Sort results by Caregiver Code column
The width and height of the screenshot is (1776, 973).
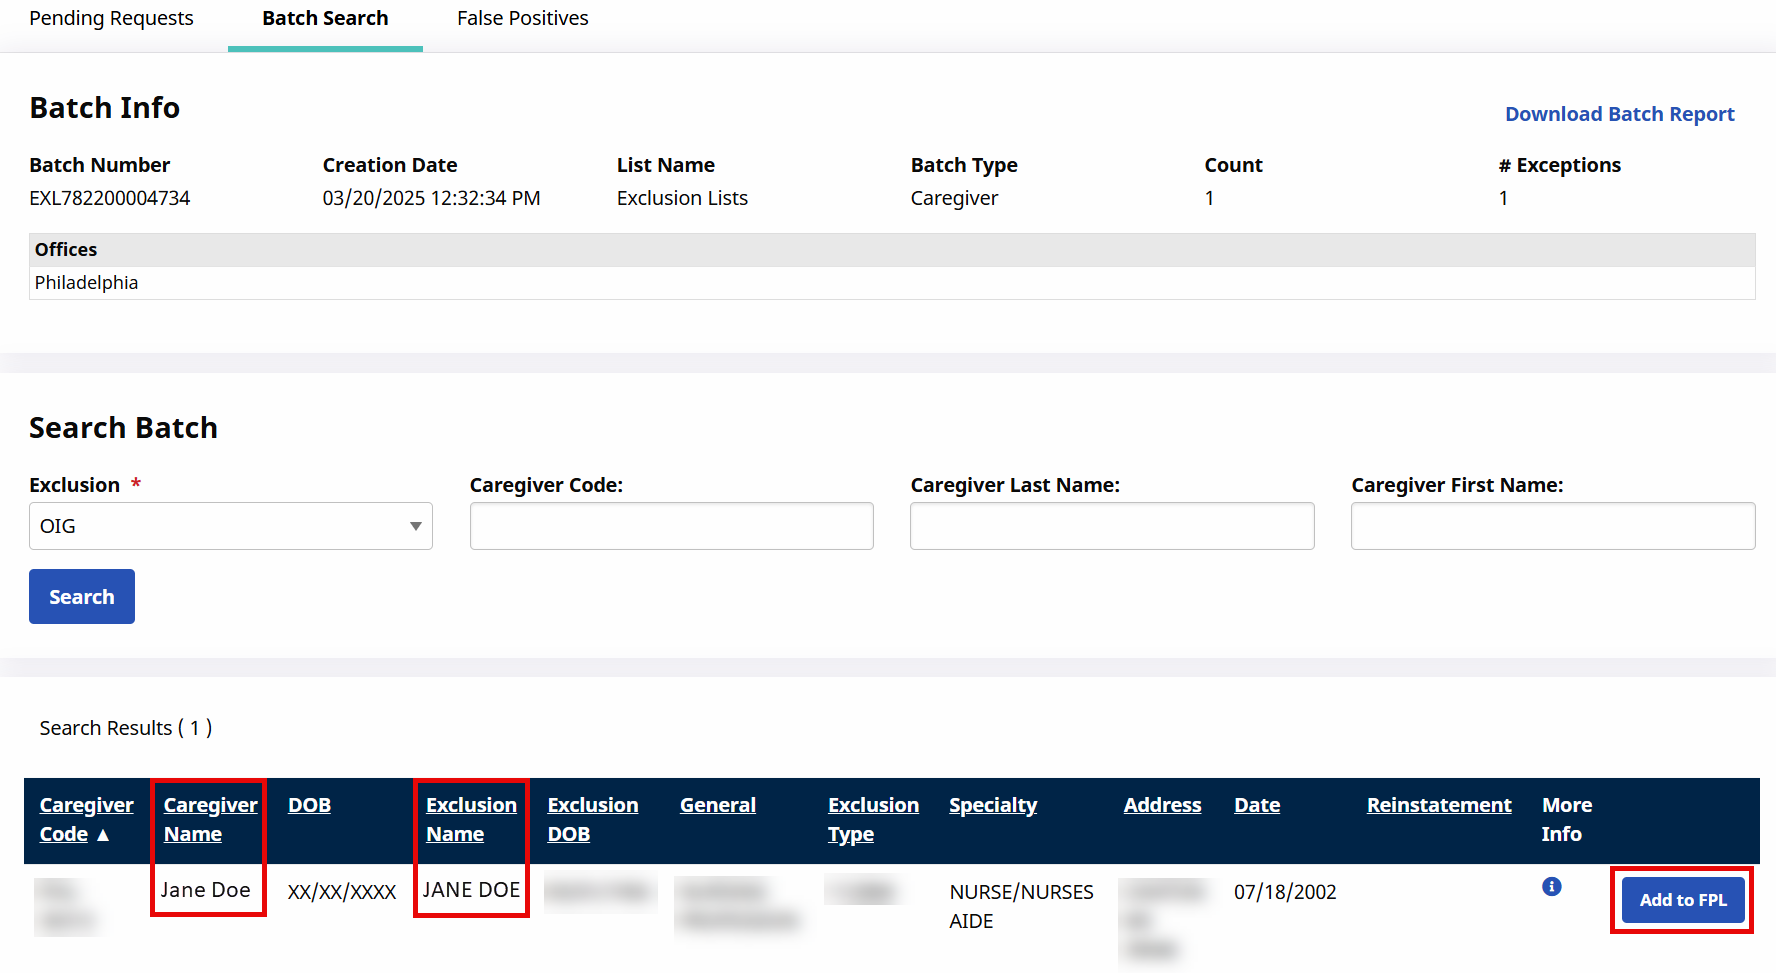click(86, 819)
